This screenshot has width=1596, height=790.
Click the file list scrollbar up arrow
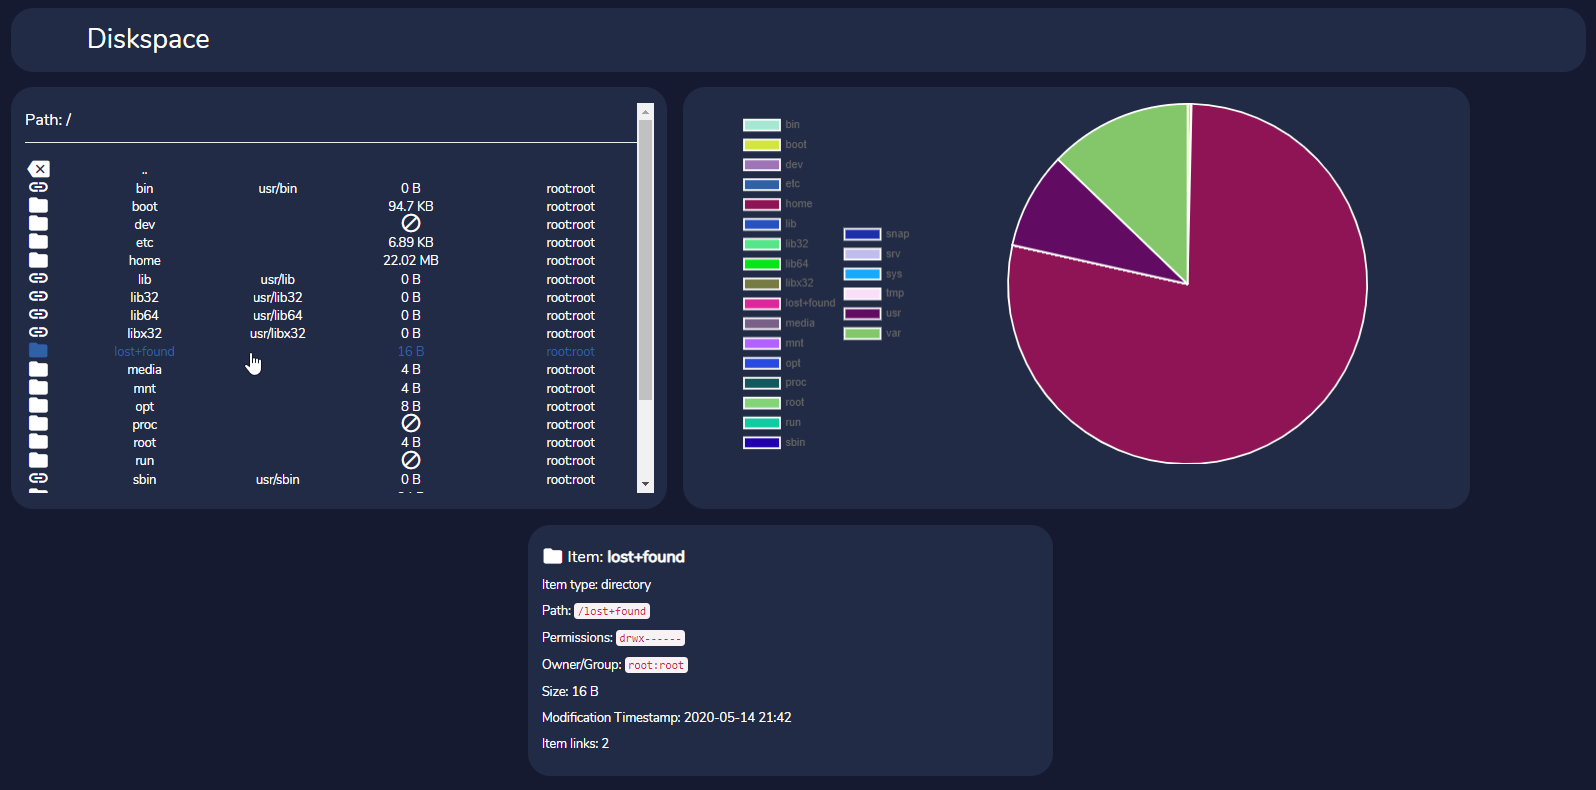point(645,111)
